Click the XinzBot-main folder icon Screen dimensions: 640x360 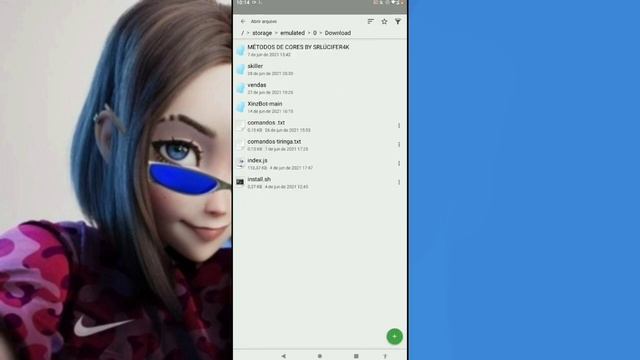click(x=240, y=107)
